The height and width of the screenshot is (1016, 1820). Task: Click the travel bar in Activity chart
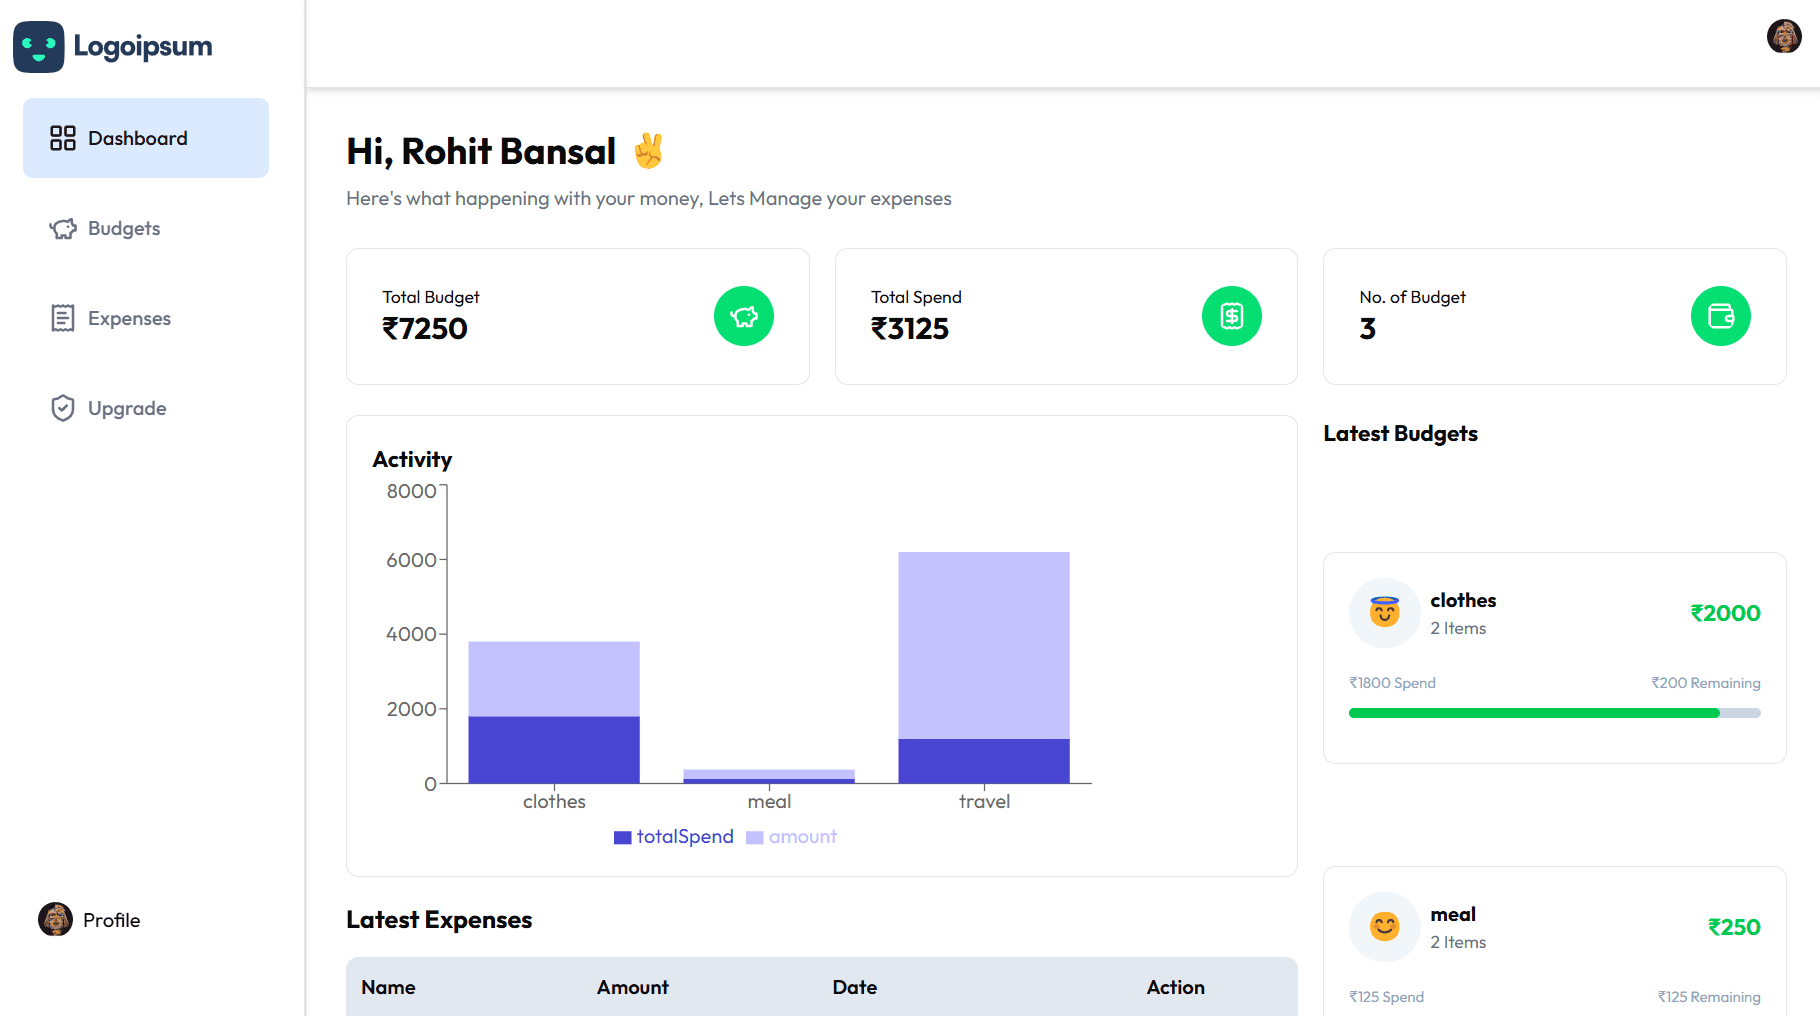pyautogui.click(x=983, y=666)
